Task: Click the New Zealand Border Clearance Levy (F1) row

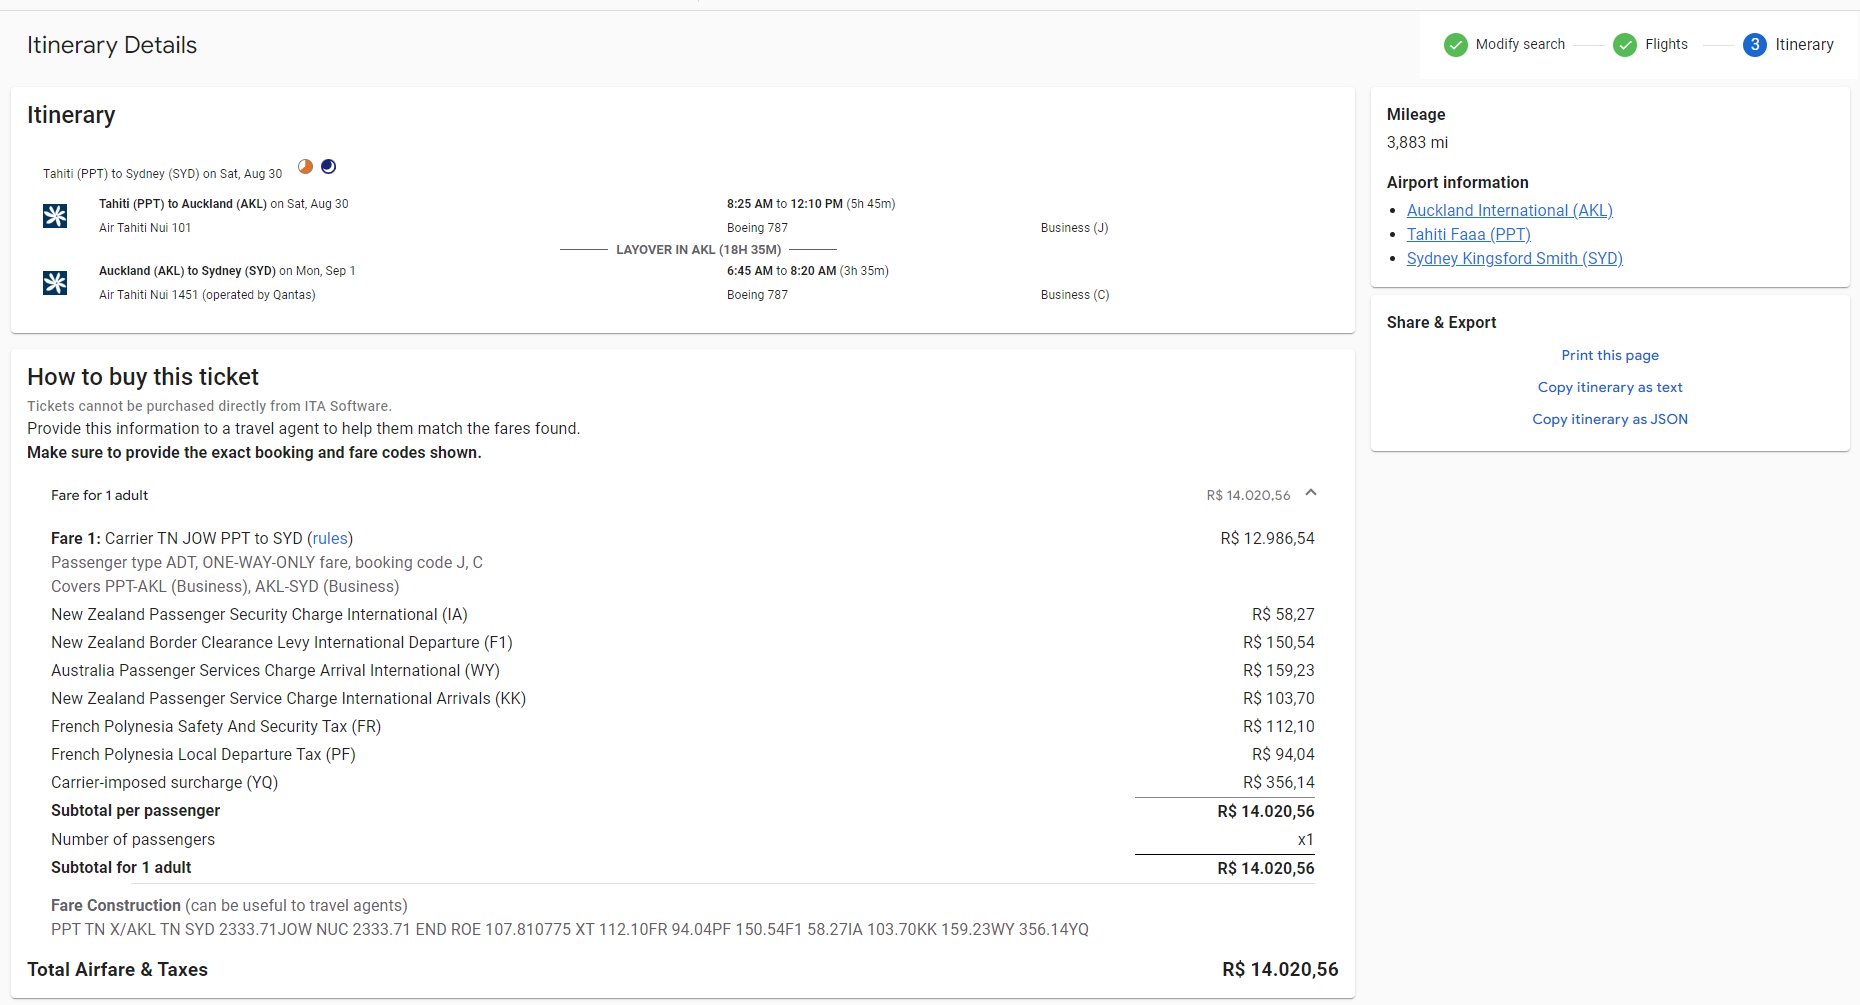Action: (x=683, y=642)
